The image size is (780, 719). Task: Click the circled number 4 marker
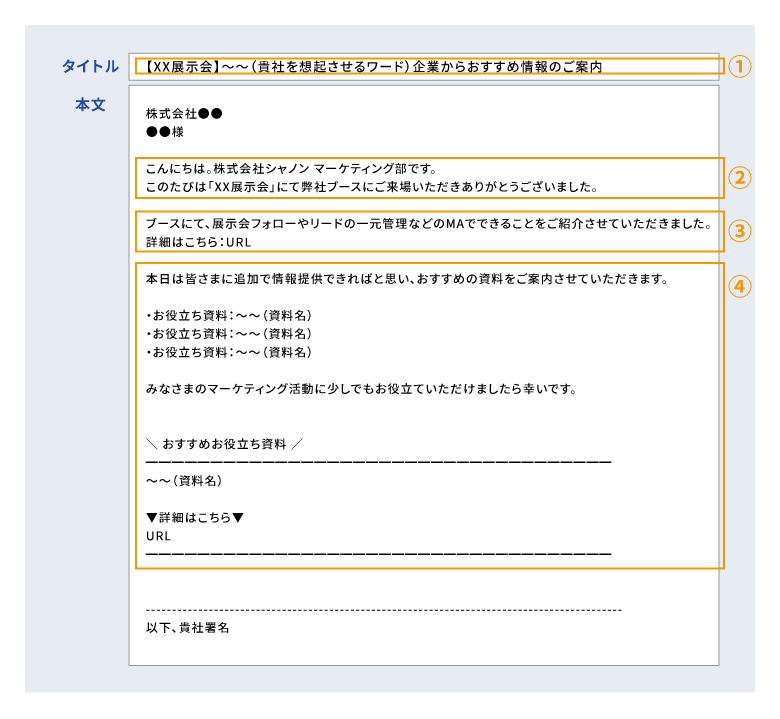pos(738,286)
